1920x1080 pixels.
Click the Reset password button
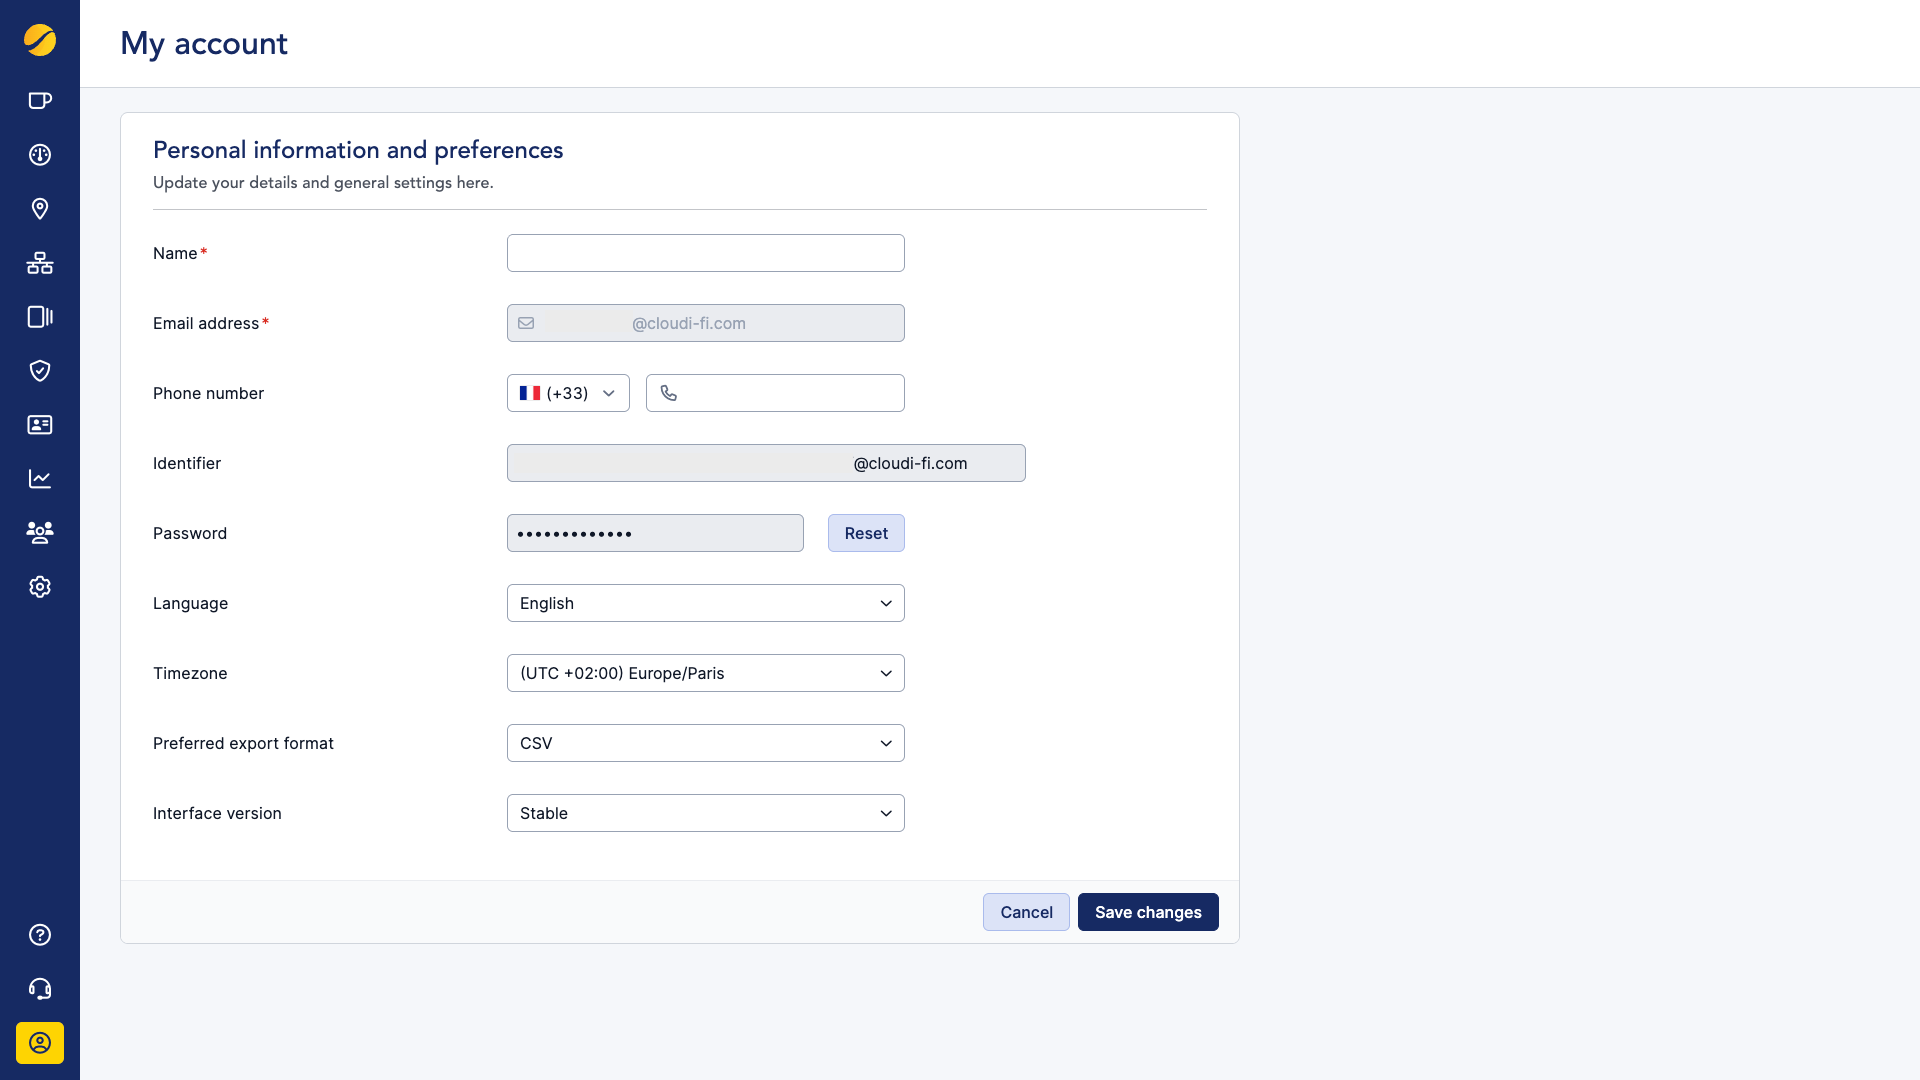(866, 533)
